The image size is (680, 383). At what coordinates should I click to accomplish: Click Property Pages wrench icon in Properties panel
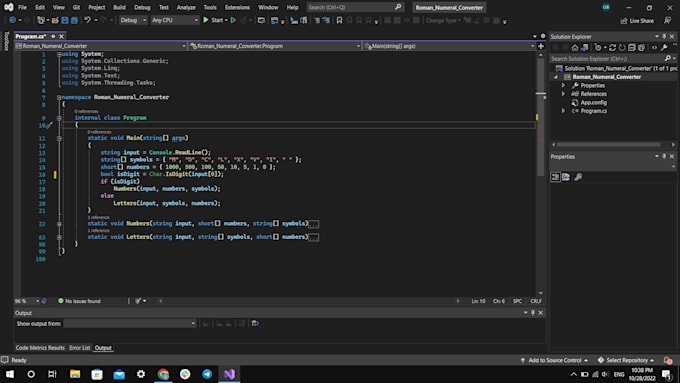tap(578, 177)
